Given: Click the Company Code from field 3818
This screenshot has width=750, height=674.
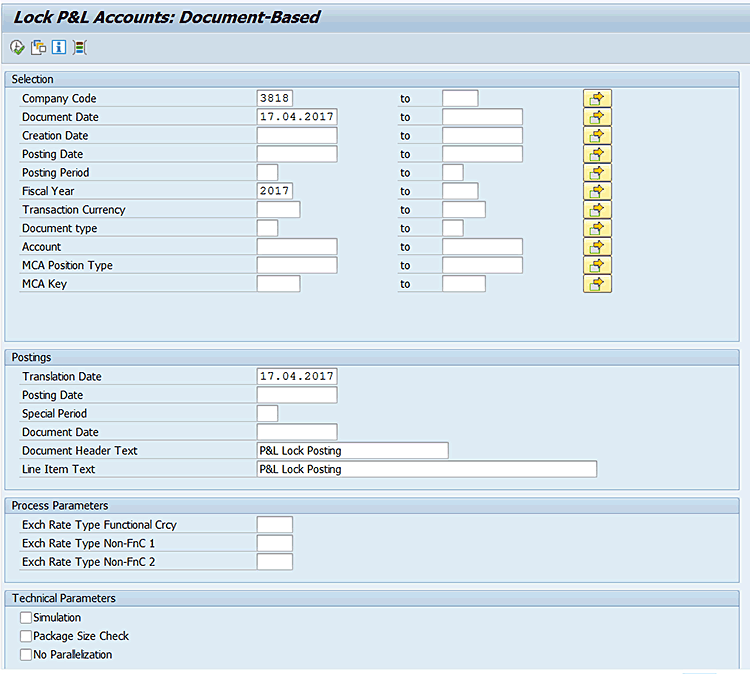Looking at the screenshot, I should 275,98.
